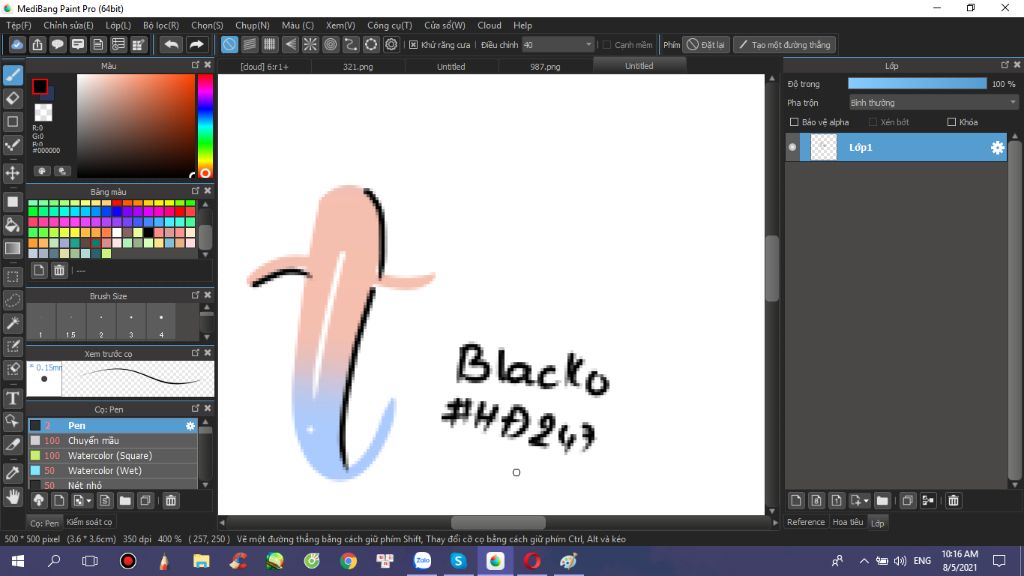The width and height of the screenshot is (1024, 576).
Task: Select the Eraser tool in left toolbar
Action: point(13,98)
